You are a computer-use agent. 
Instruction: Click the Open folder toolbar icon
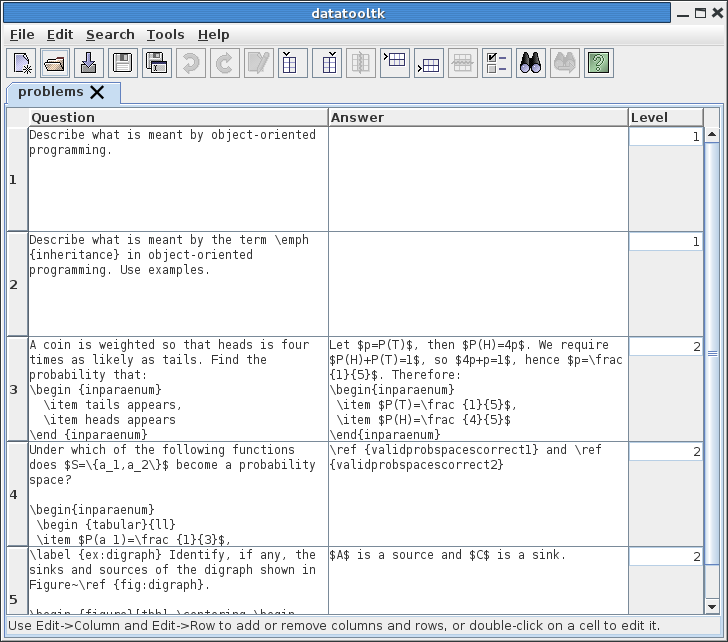(56, 63)
